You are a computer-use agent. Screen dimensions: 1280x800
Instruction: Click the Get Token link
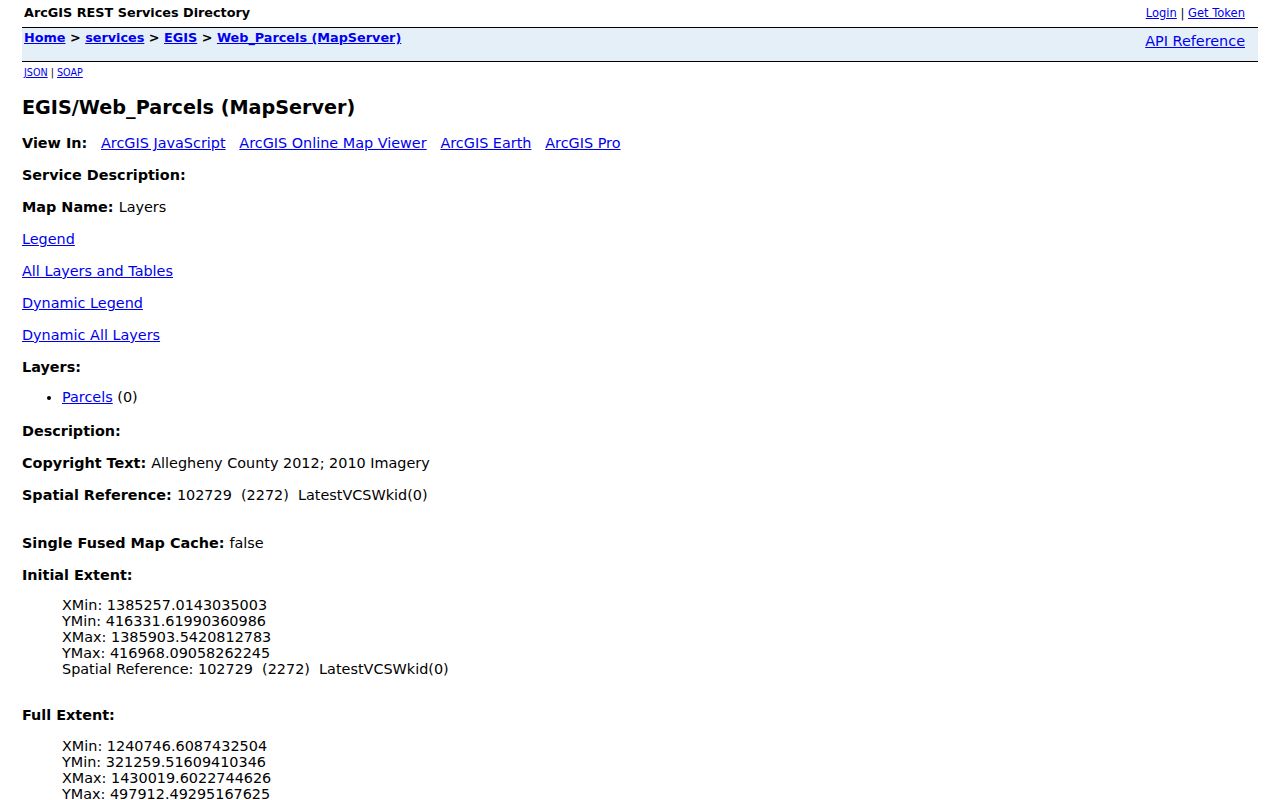point(1216,13)
